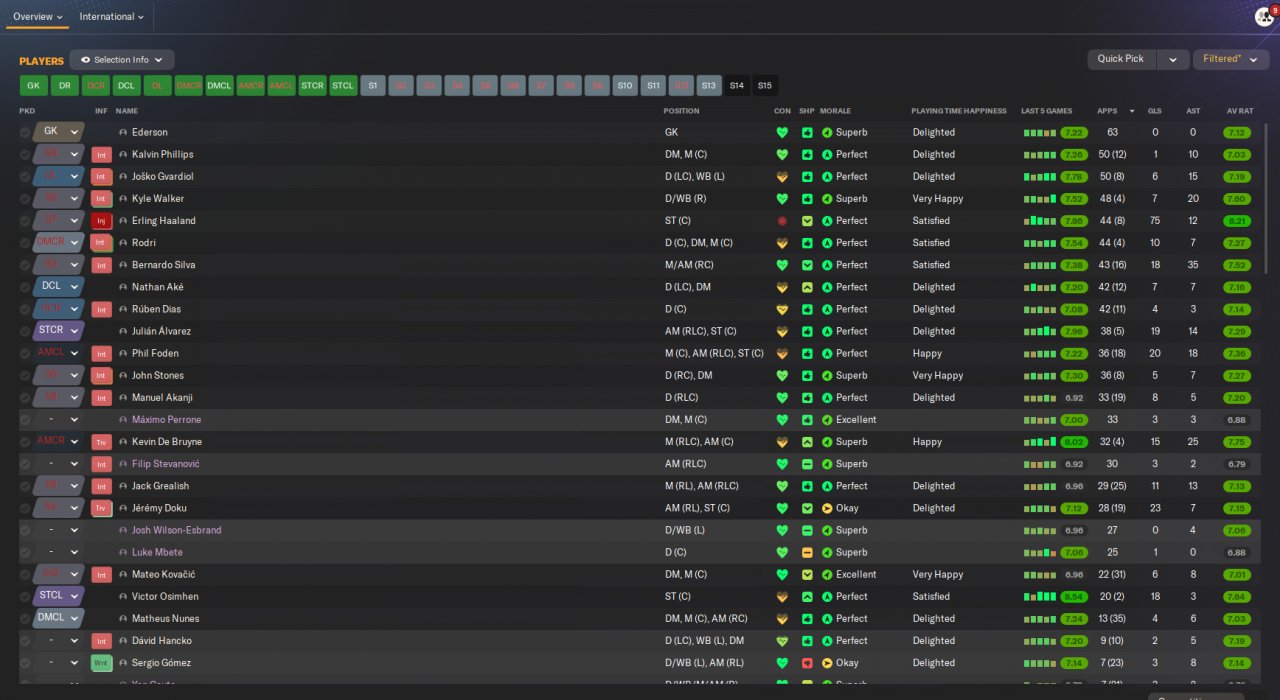Toggle the picked checkmark for Matheus Nunes
The height and width of the screenshot is (700, 1280).
pyautogui.click(x=25, y=619)
